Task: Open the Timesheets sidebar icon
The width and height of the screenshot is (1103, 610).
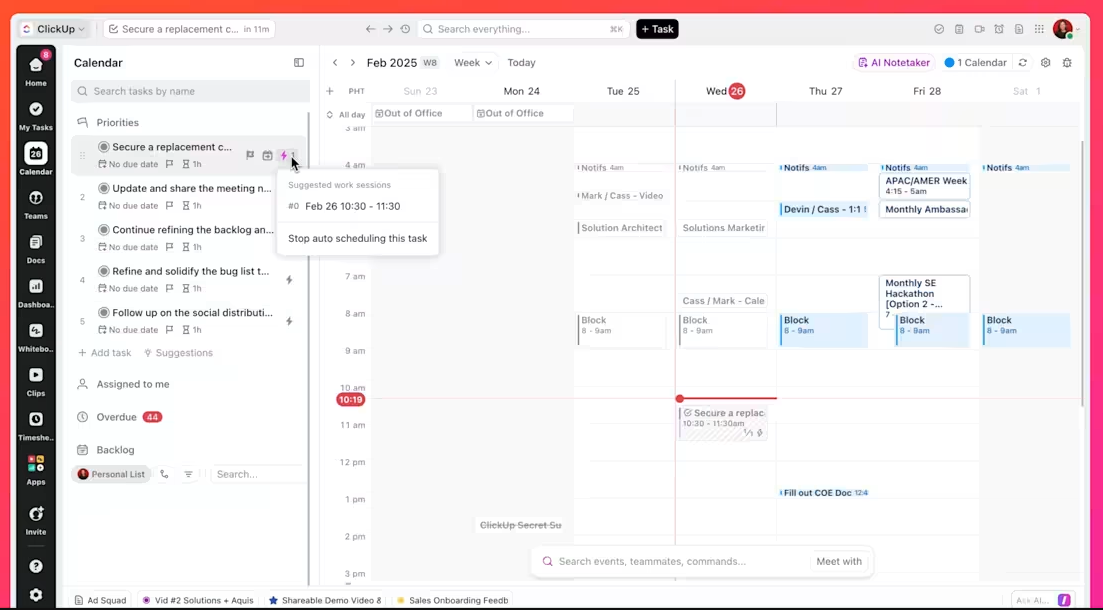Action: [x=36, y=425]
